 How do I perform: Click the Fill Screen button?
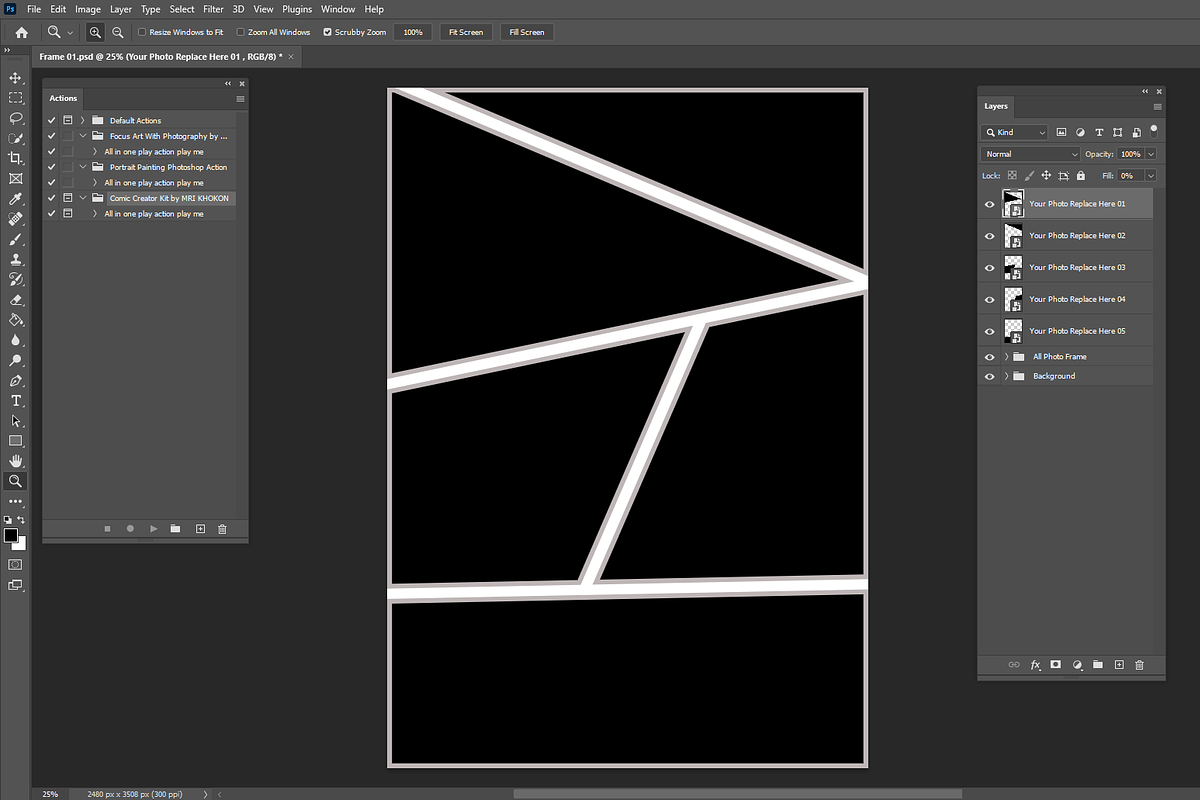pos(527,32)
